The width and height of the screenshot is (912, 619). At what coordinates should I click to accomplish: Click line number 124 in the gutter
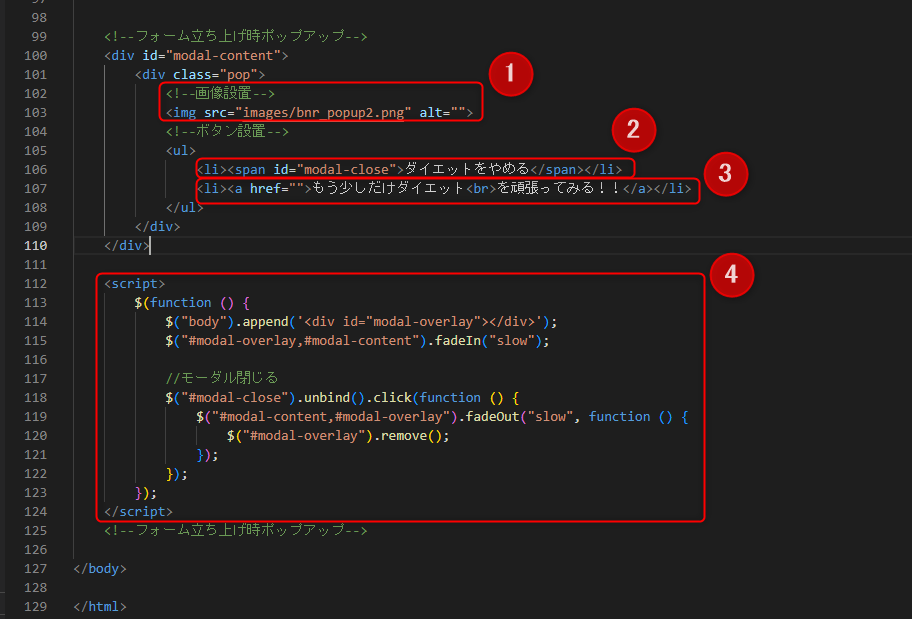click(x=35, y=511)
